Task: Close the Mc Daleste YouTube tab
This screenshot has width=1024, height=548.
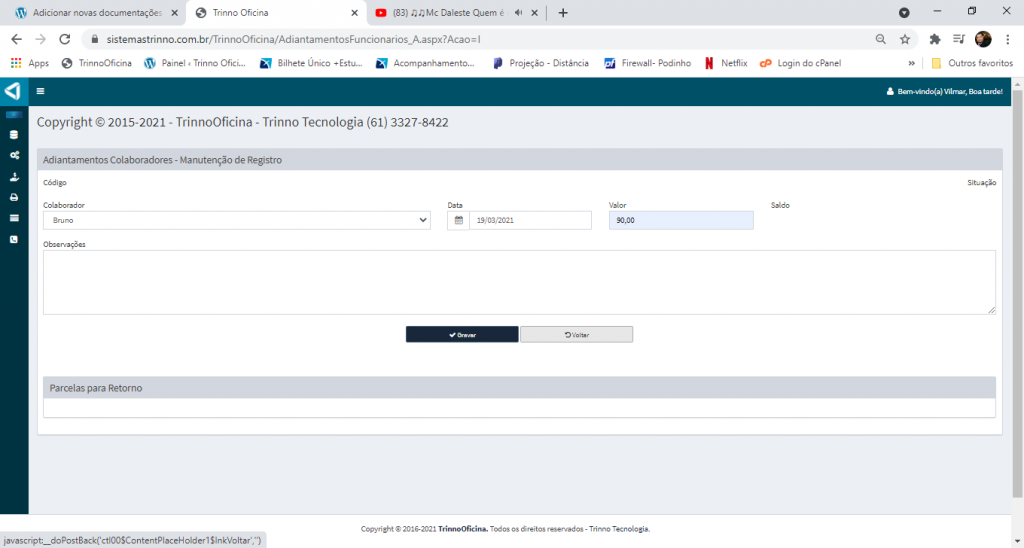Action: coord(534,12)
